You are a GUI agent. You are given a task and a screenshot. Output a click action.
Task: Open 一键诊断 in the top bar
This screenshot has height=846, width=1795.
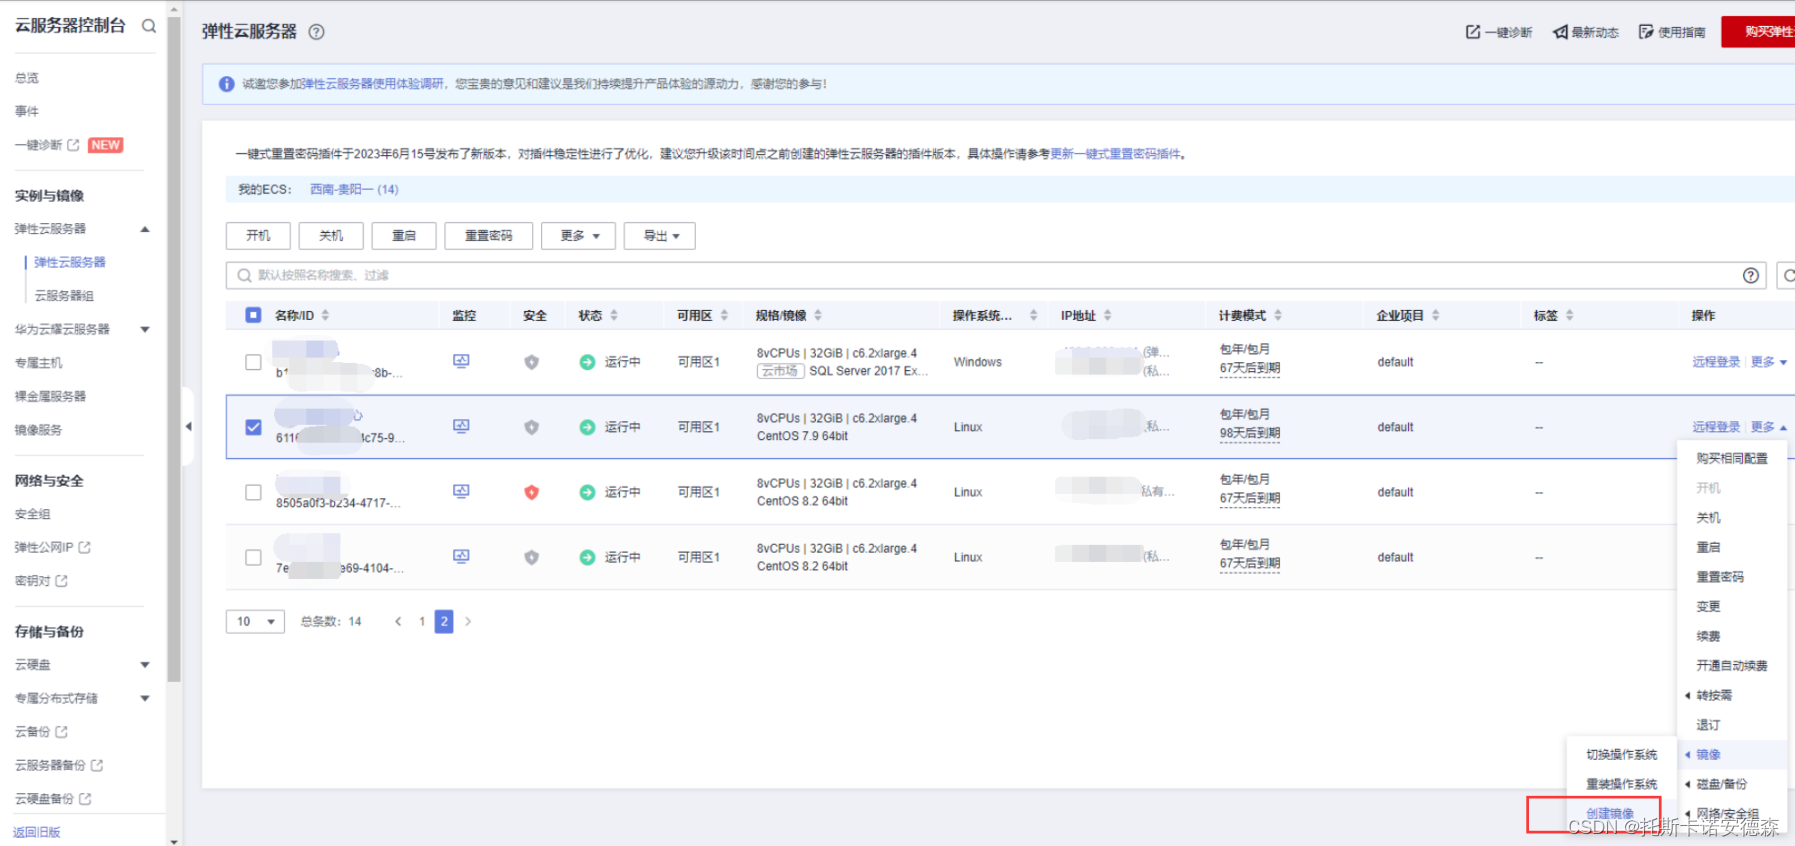click(1499, 32)
